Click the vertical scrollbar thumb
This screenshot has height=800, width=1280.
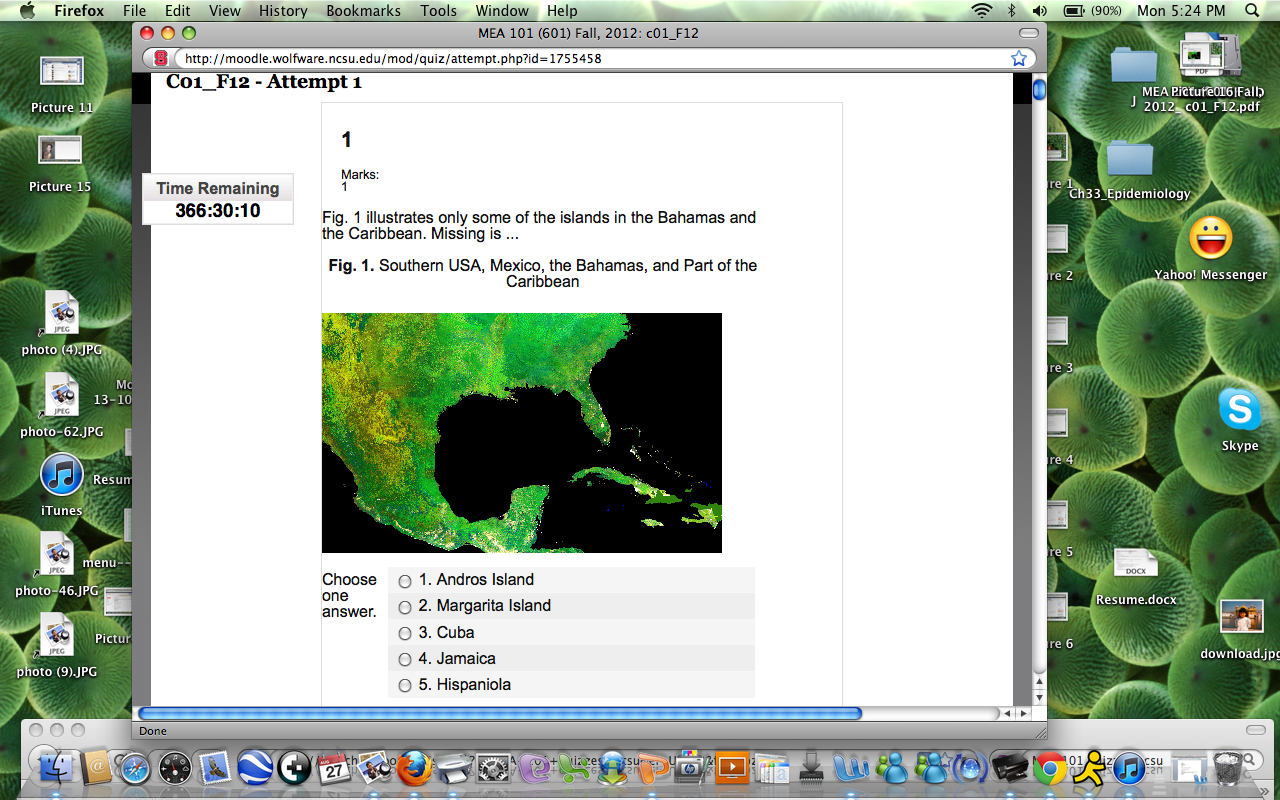tap(1039, 90)
